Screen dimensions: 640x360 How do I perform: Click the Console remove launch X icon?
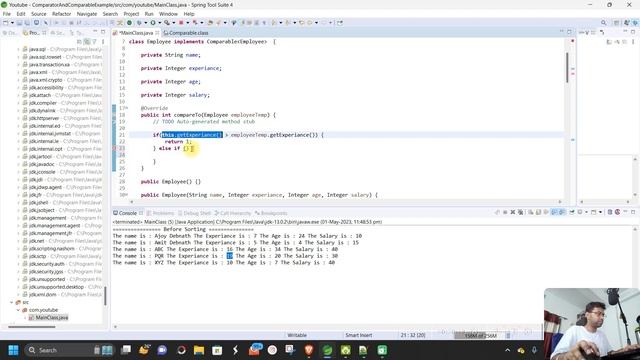pos(513,212)
